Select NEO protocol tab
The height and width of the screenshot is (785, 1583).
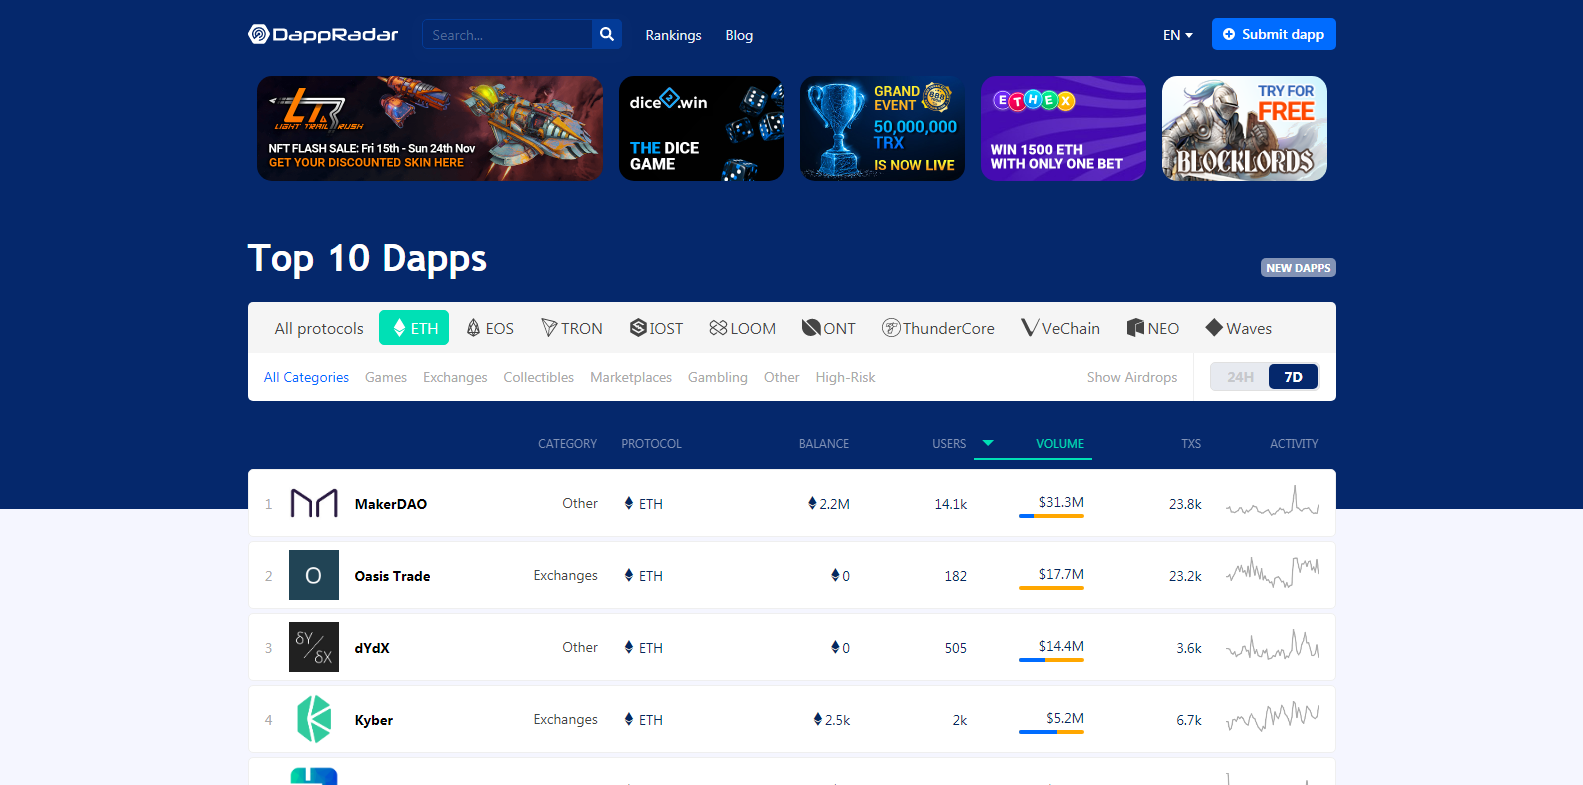point(1153,328)
